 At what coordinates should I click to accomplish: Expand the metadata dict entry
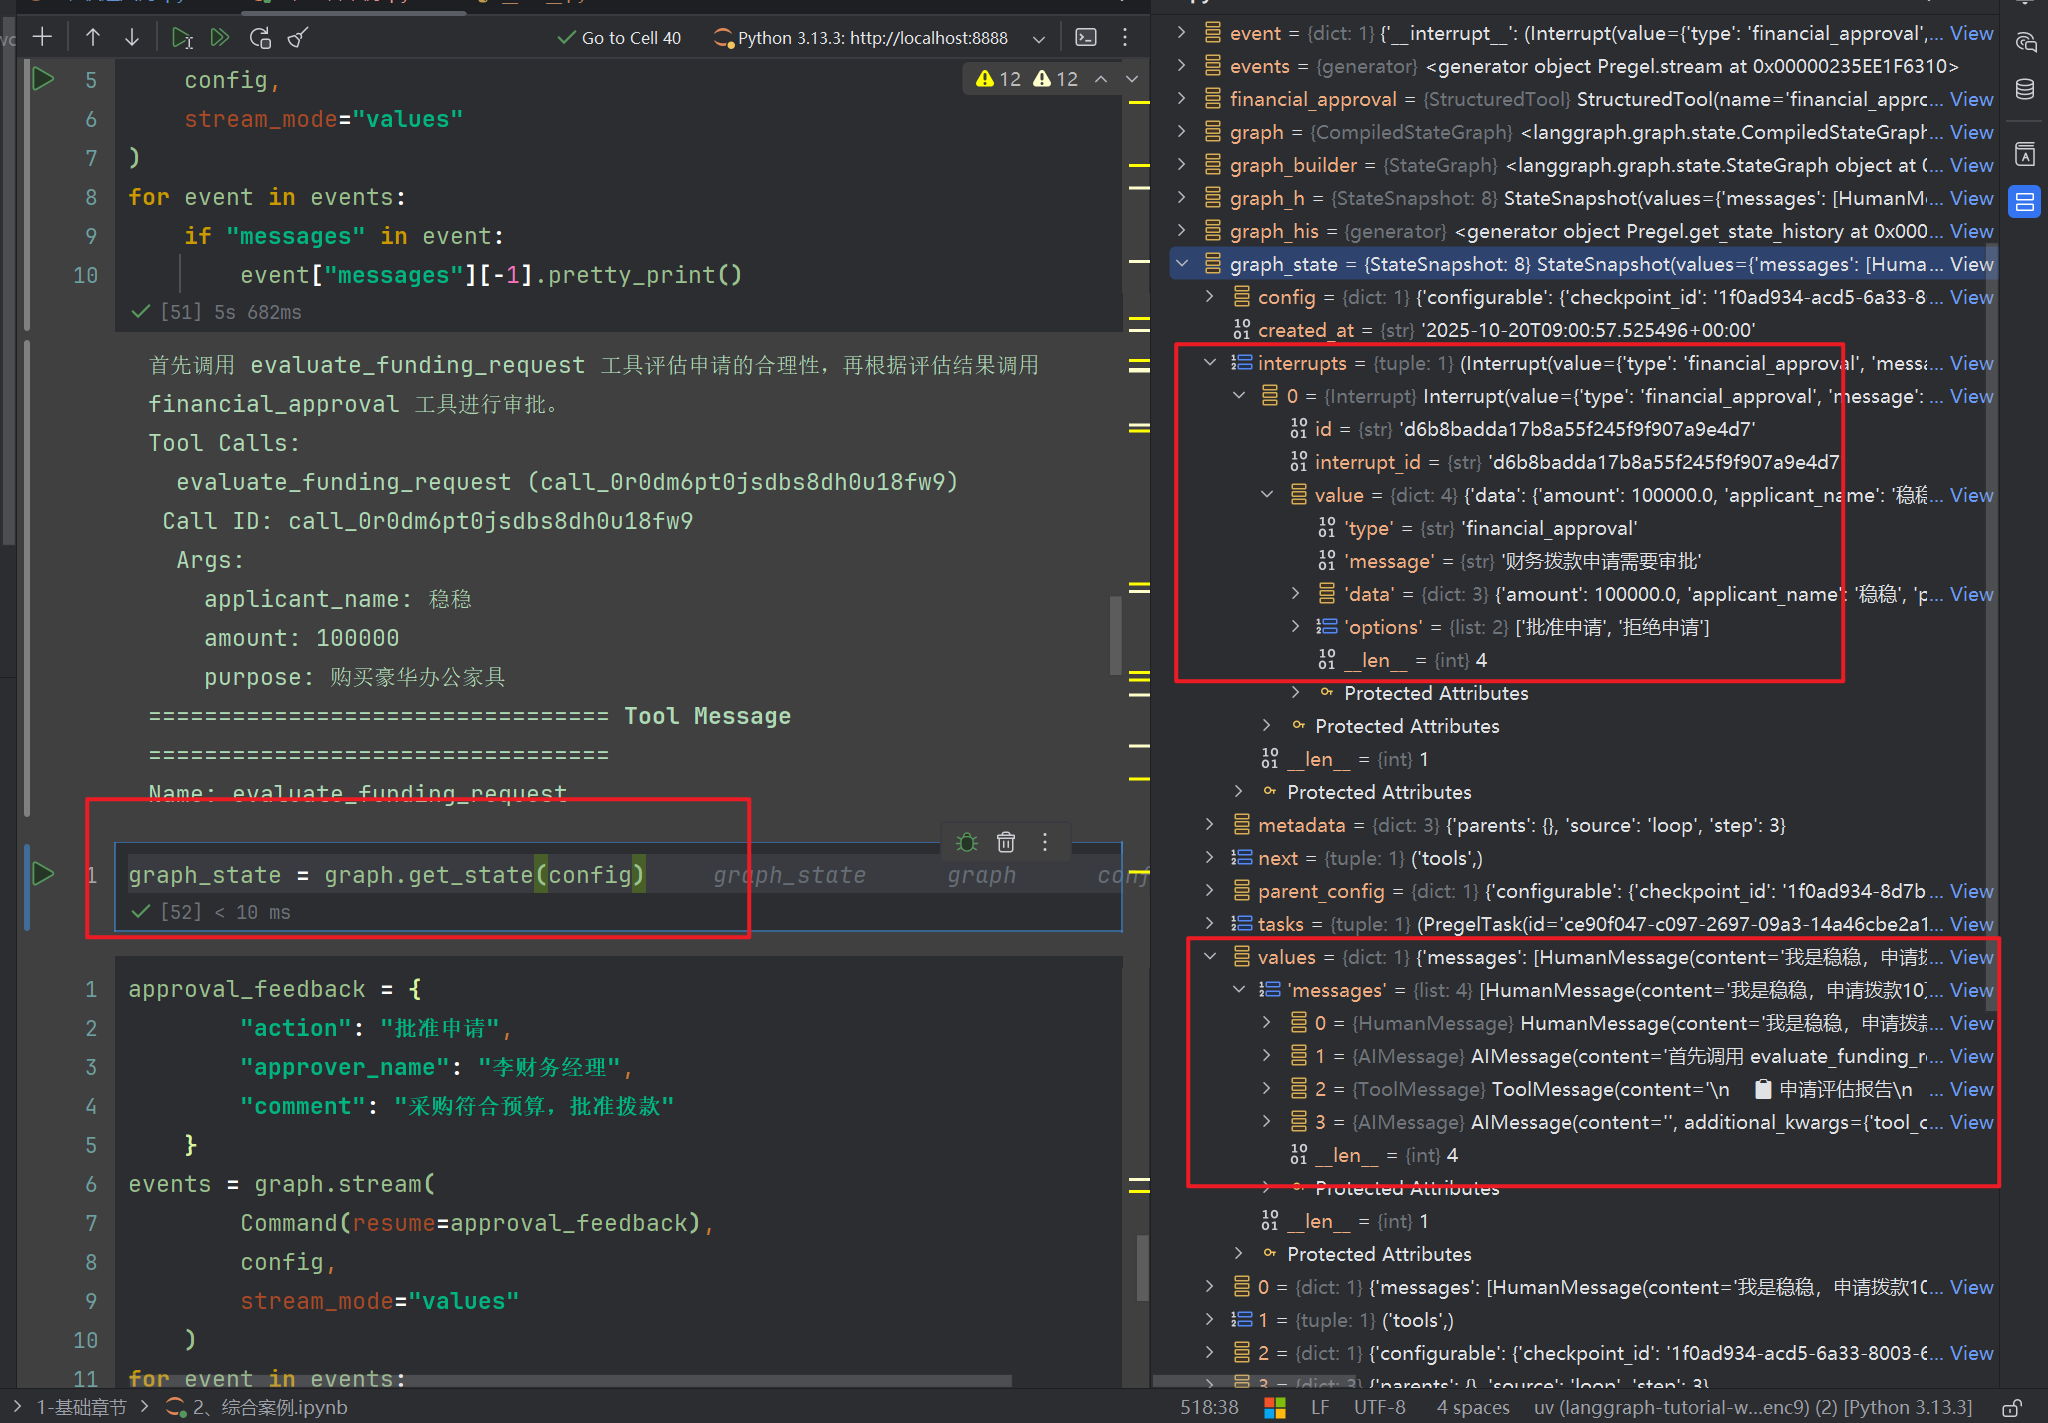tap(1210, 825)
